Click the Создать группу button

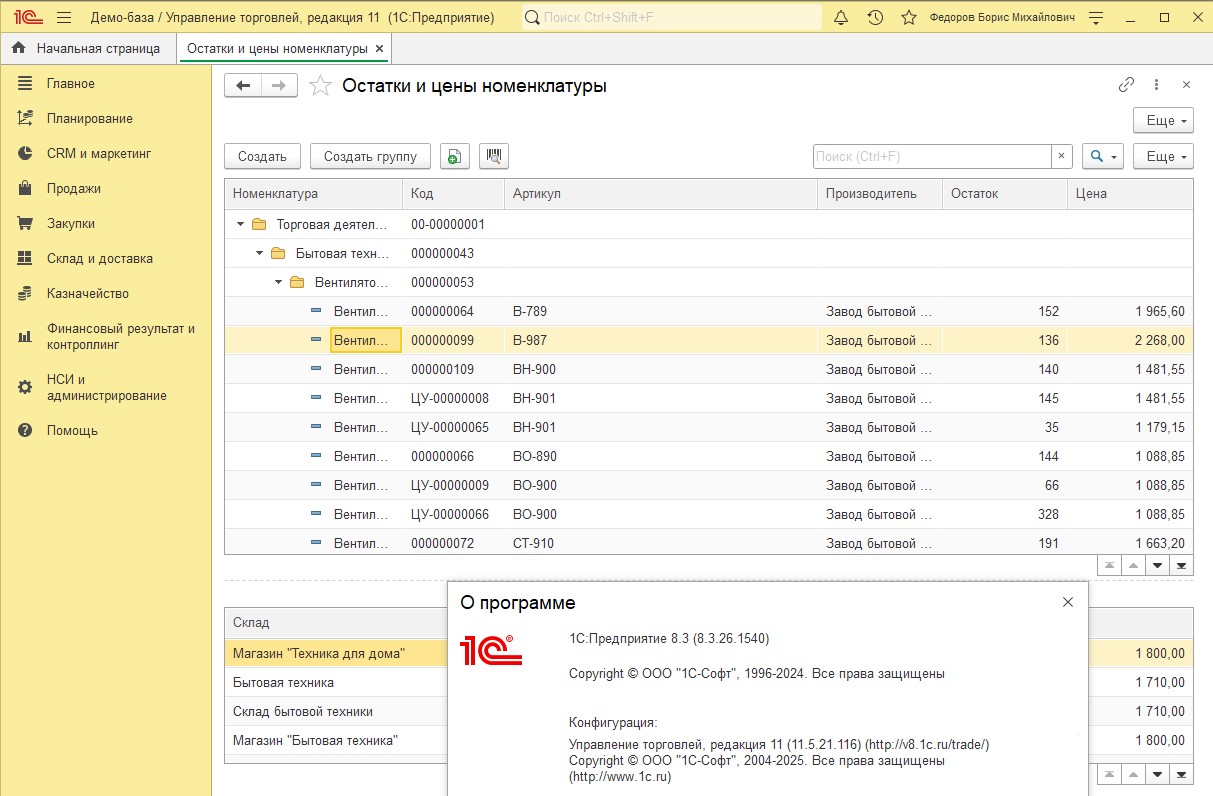tap(370, 156)
